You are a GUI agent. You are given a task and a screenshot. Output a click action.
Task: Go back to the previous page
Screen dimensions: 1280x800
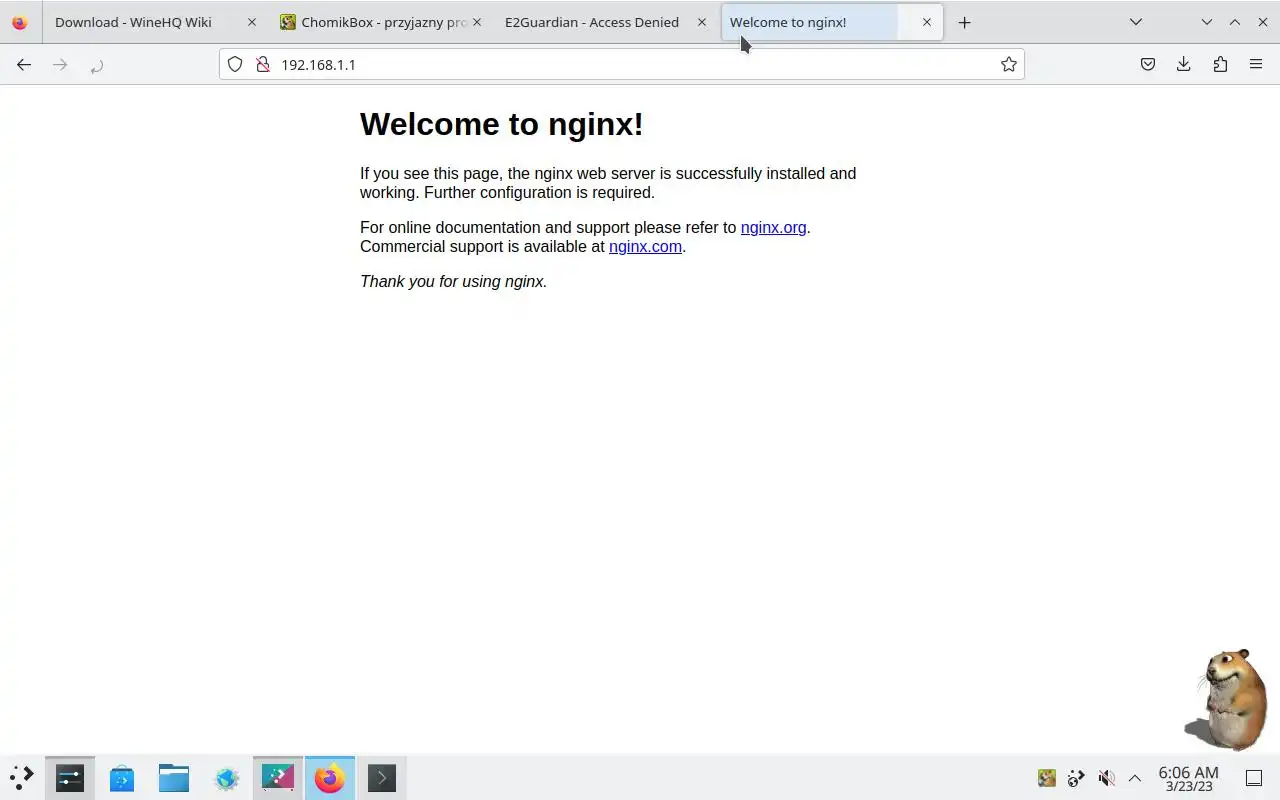[x=24, y=65]
